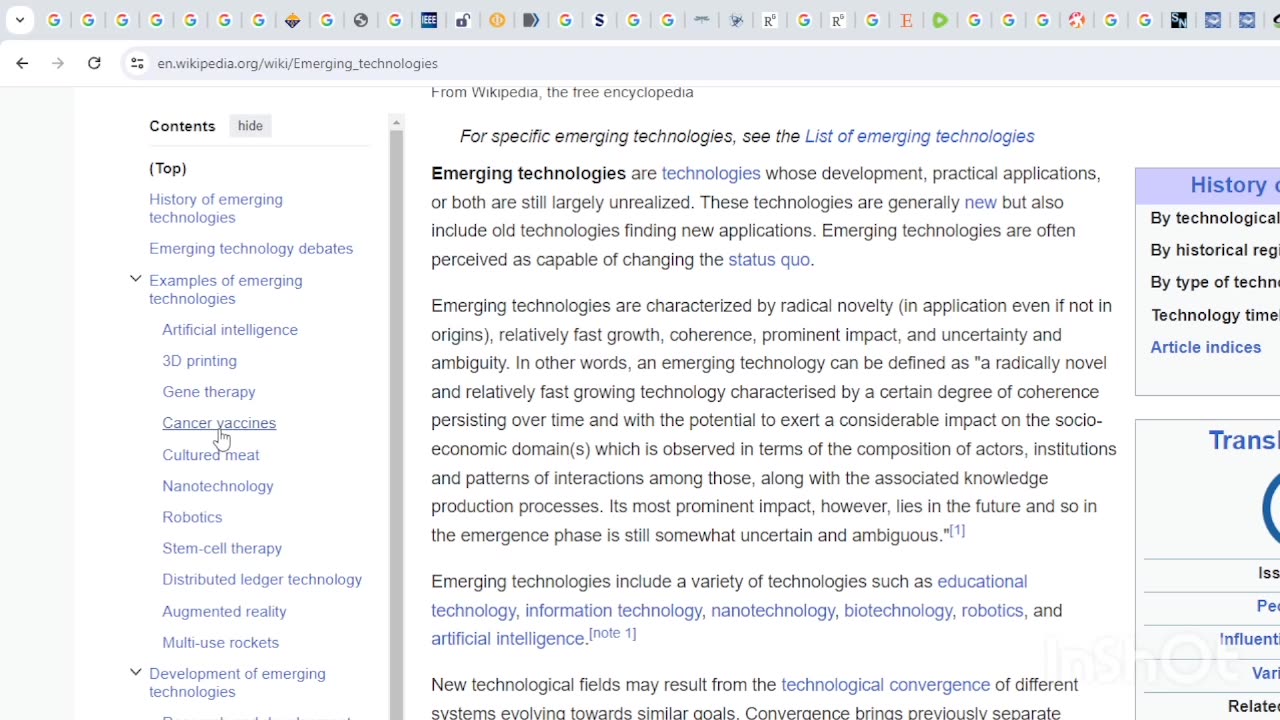The image size is (1280, 720).
Task: Collapse Development of emerging technologies section
Action: [x=136, y=673]
